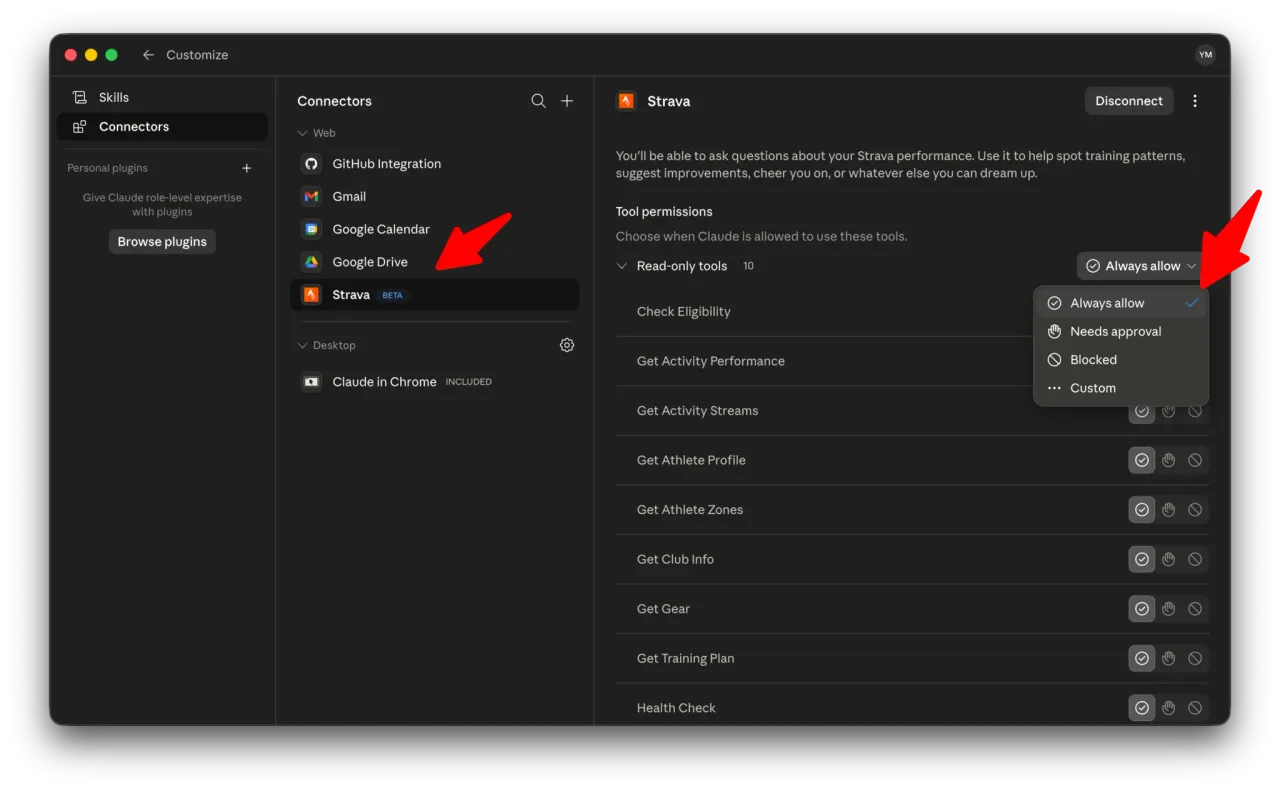Screen dimensions: 1280x791
Task: Select Connectors in the sidebar
Action: click(162, 127)
